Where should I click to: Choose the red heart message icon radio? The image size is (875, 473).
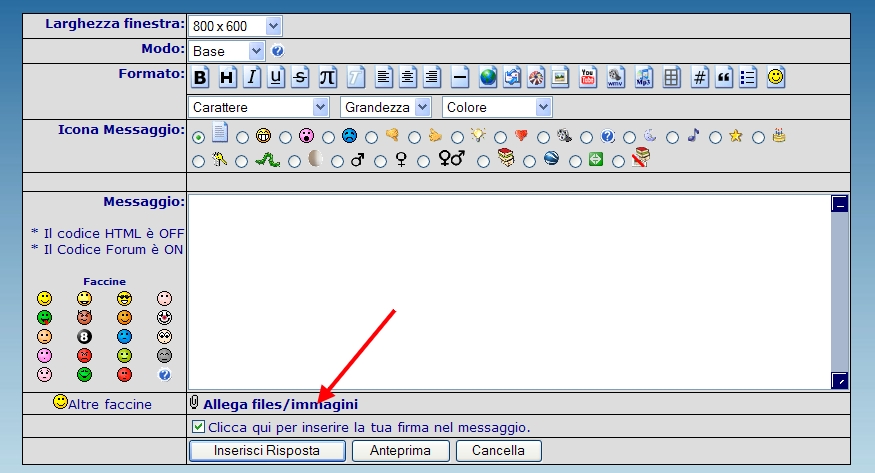[500, 137]
